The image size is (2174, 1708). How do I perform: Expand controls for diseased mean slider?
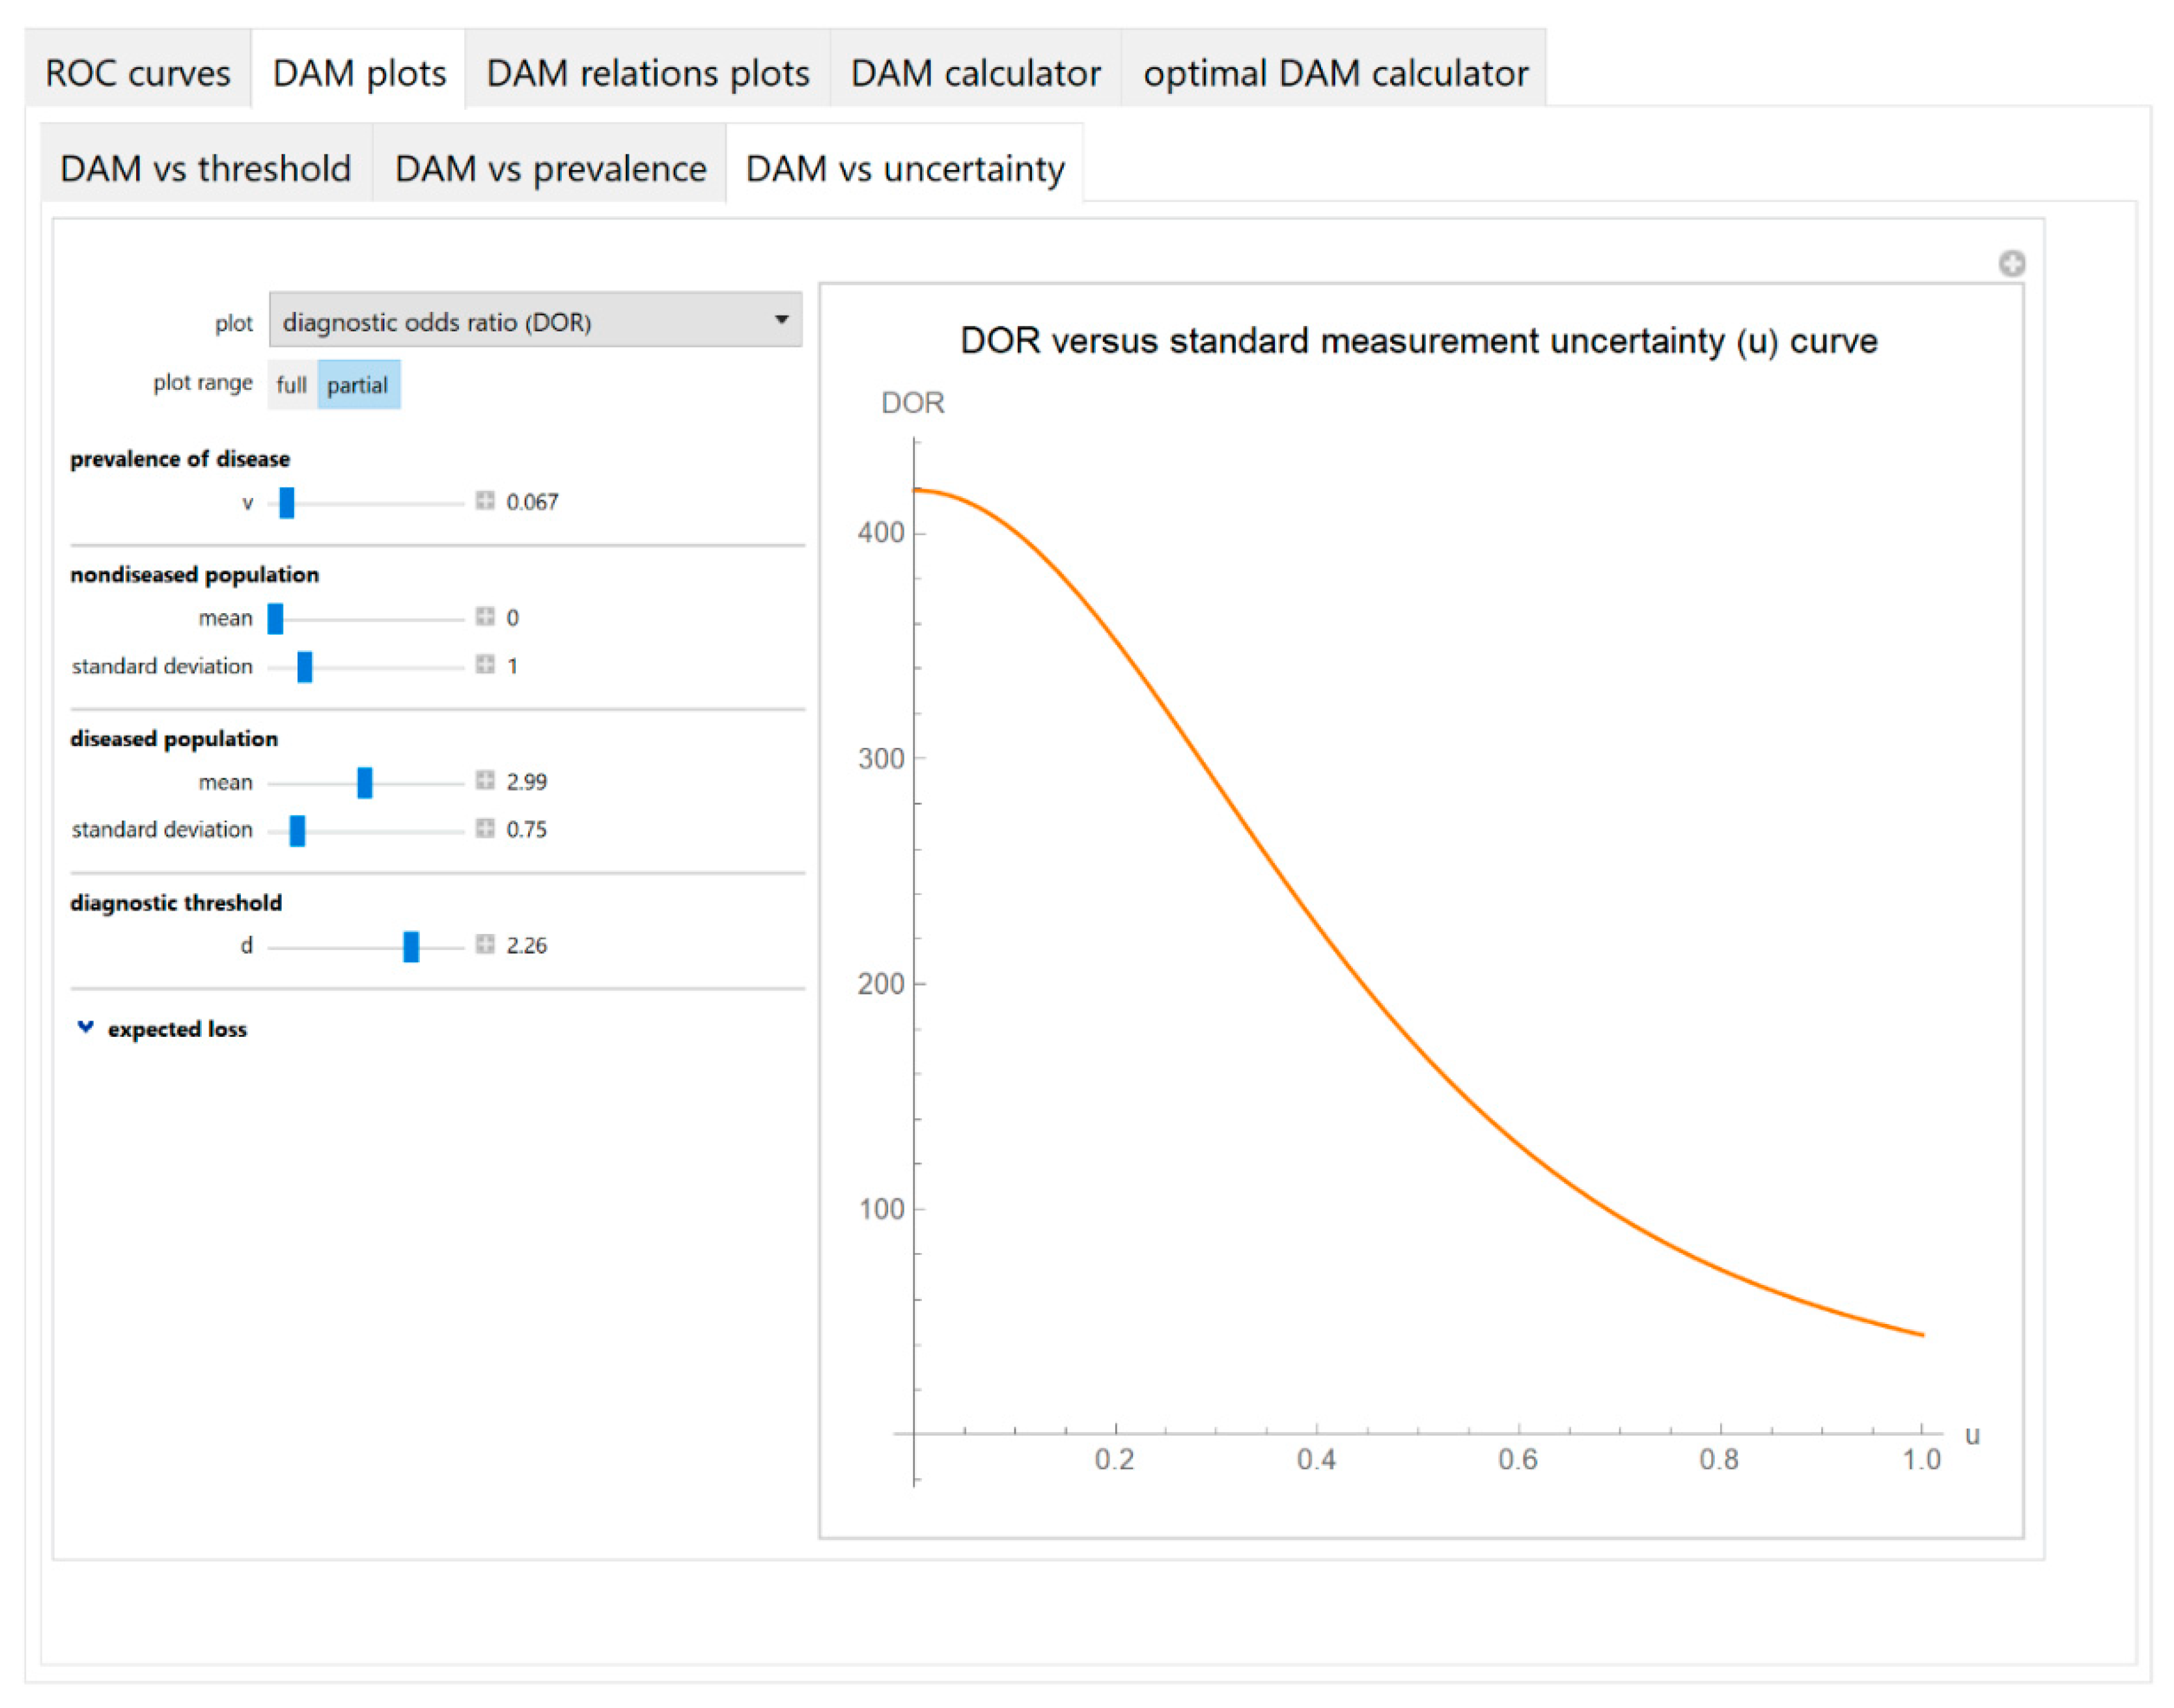click(x=485, y=780)
